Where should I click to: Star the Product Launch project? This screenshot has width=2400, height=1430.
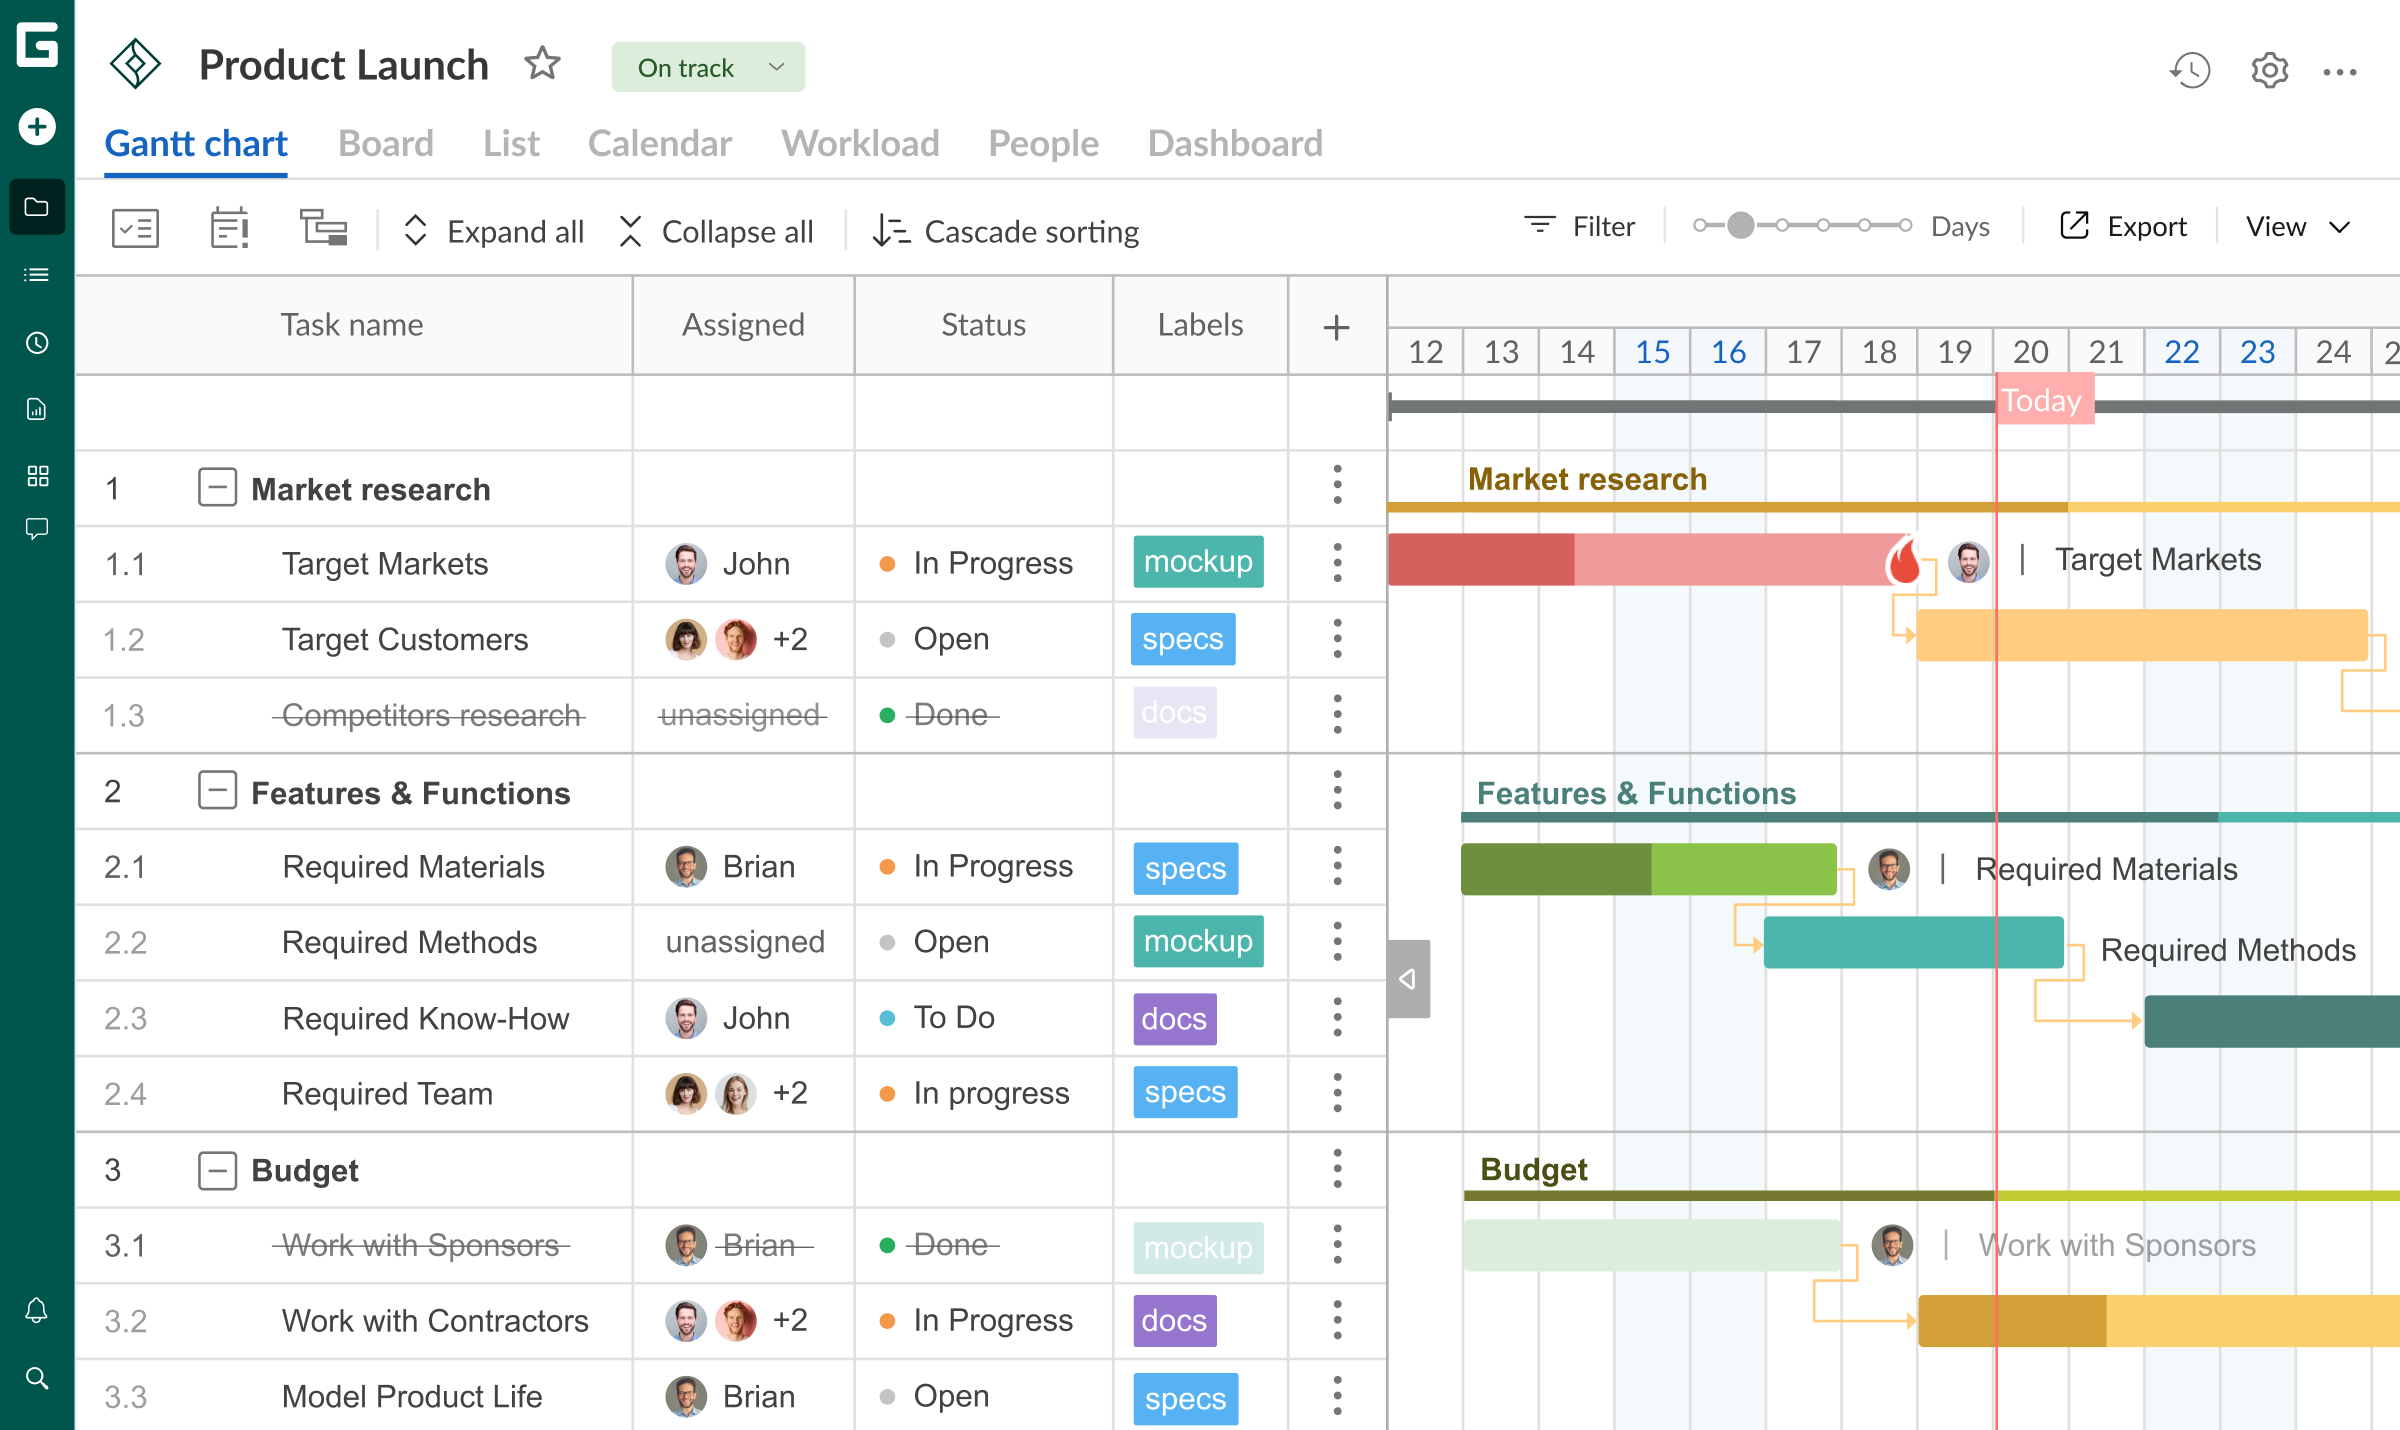(542, 64)
